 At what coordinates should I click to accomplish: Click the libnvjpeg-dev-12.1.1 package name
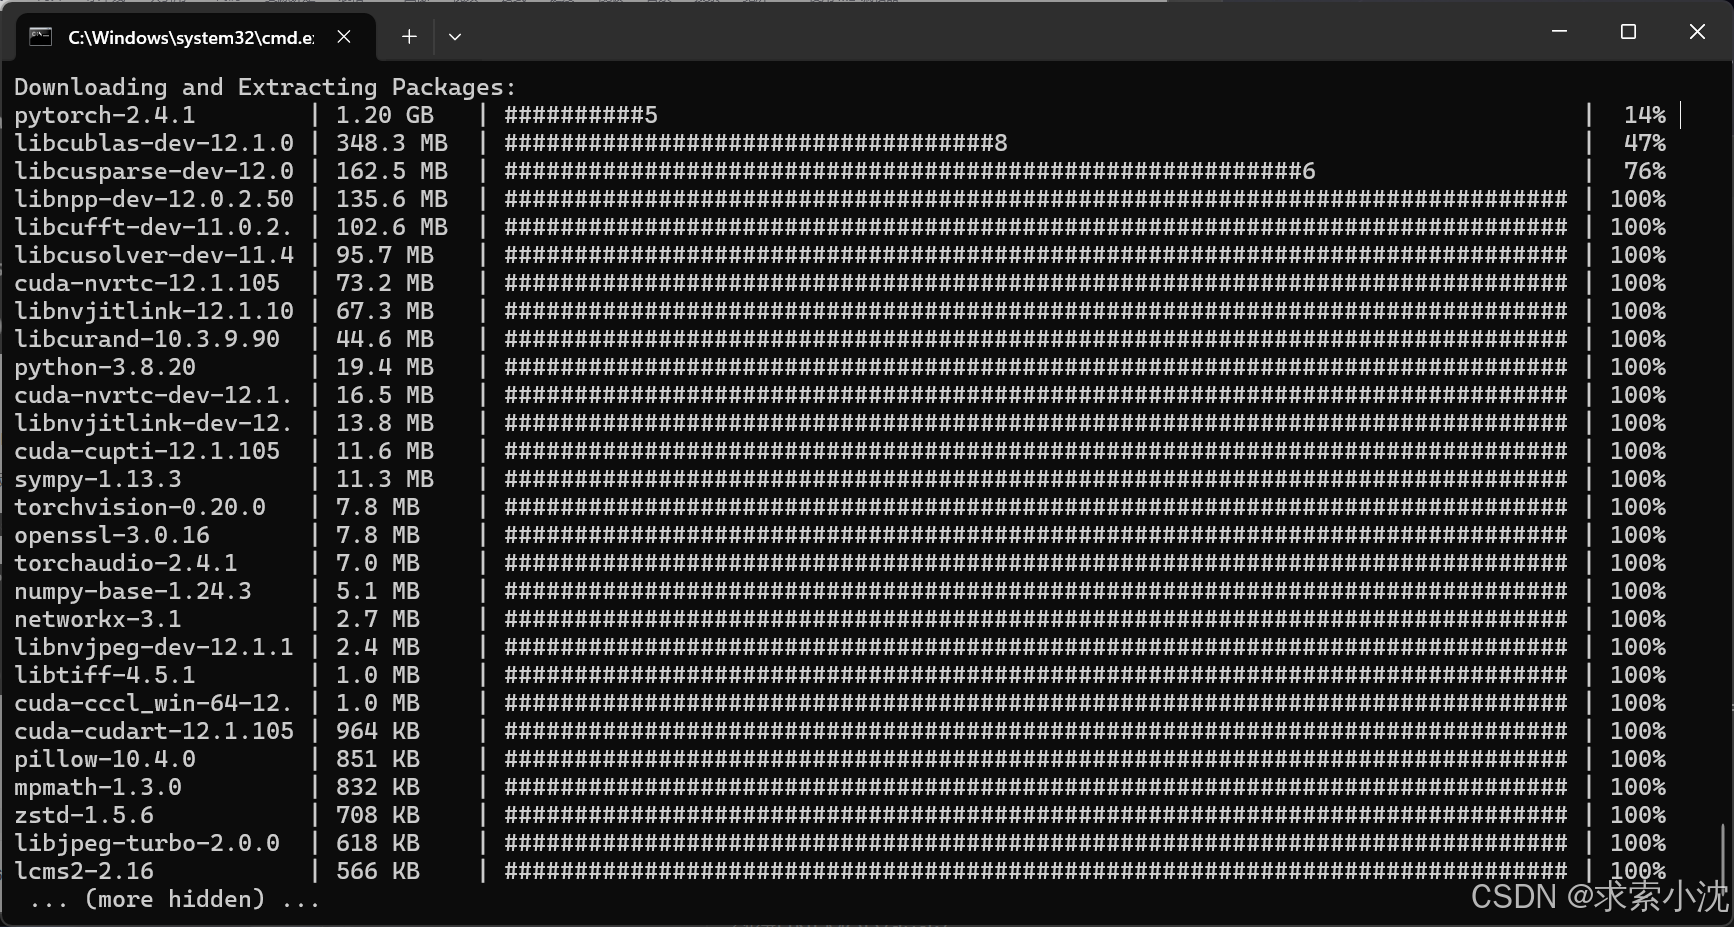pyautogui.click(x=154, y=647)
